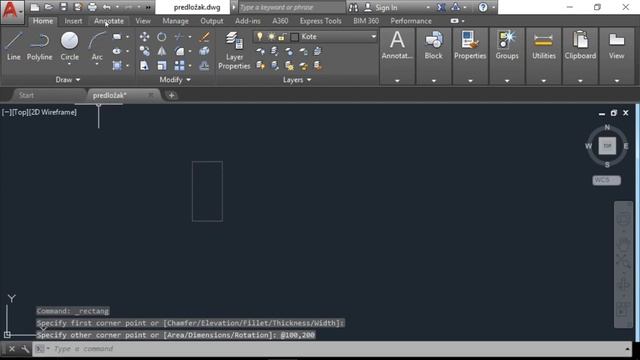Open the Circle tool dropdown arrow
This screenshot has width=640, height=360.
tap(69, 64)
